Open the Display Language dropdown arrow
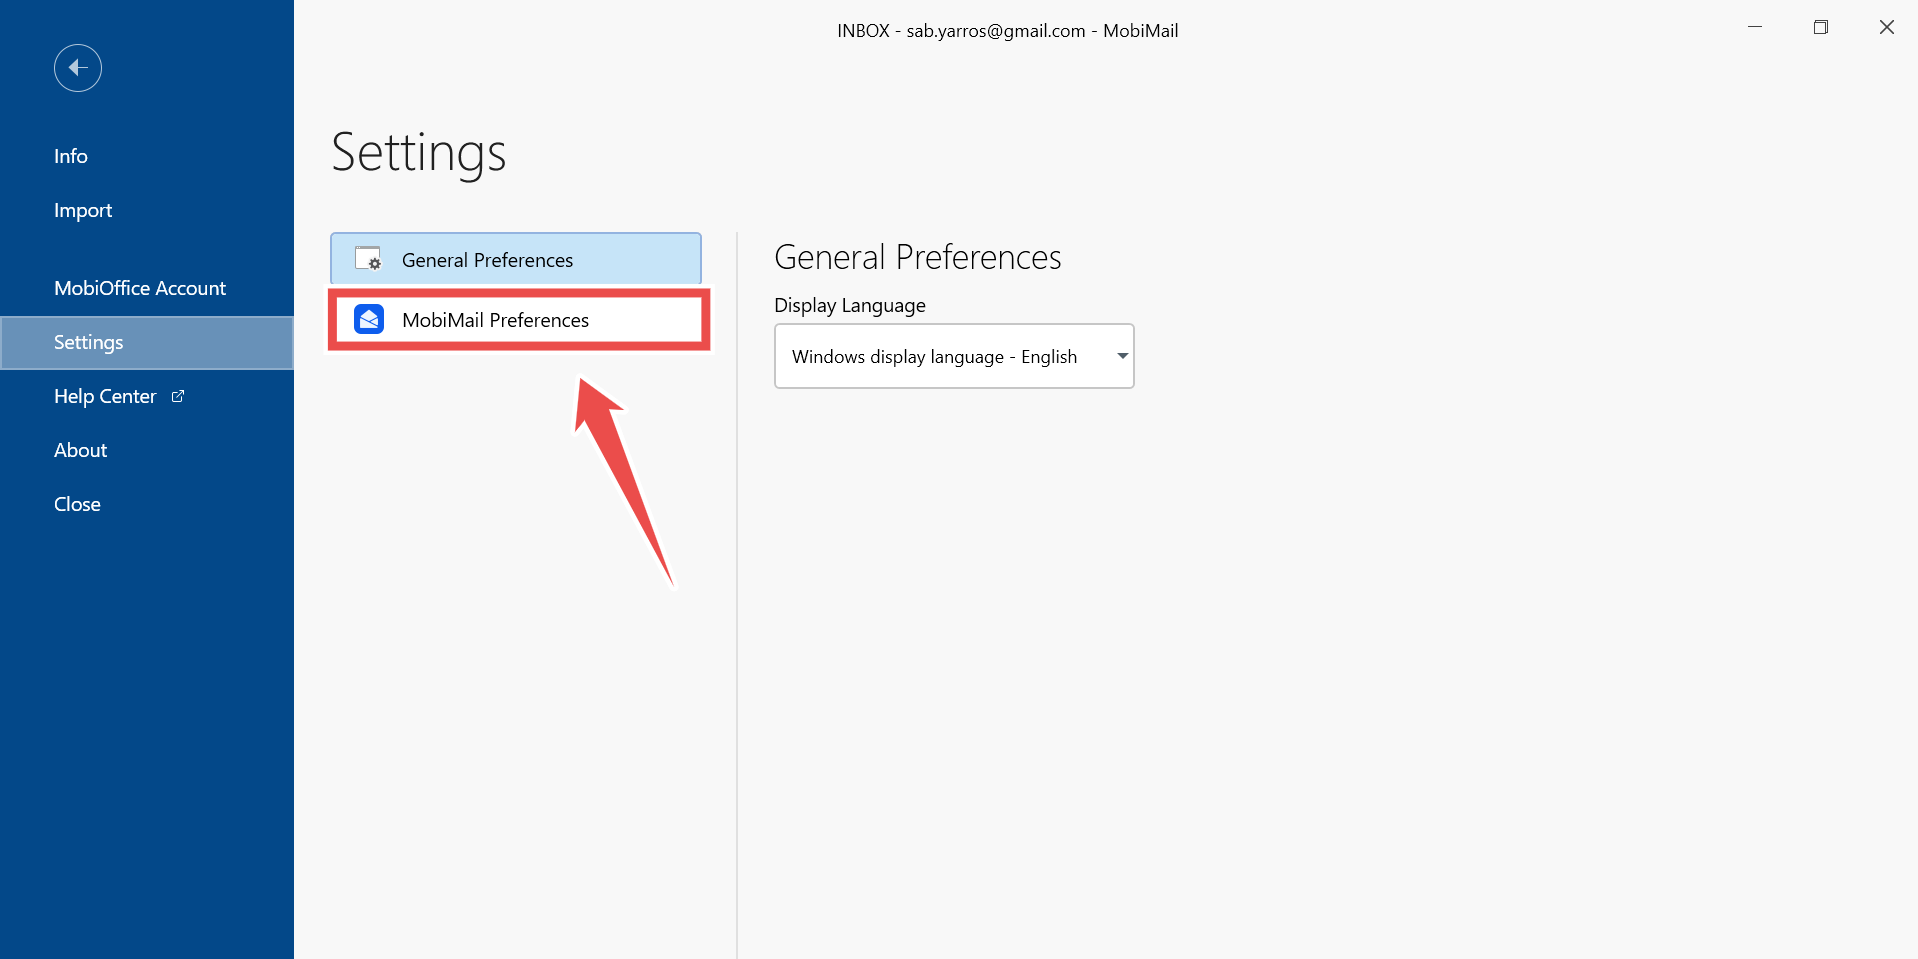 click(x=1122, y=356)
